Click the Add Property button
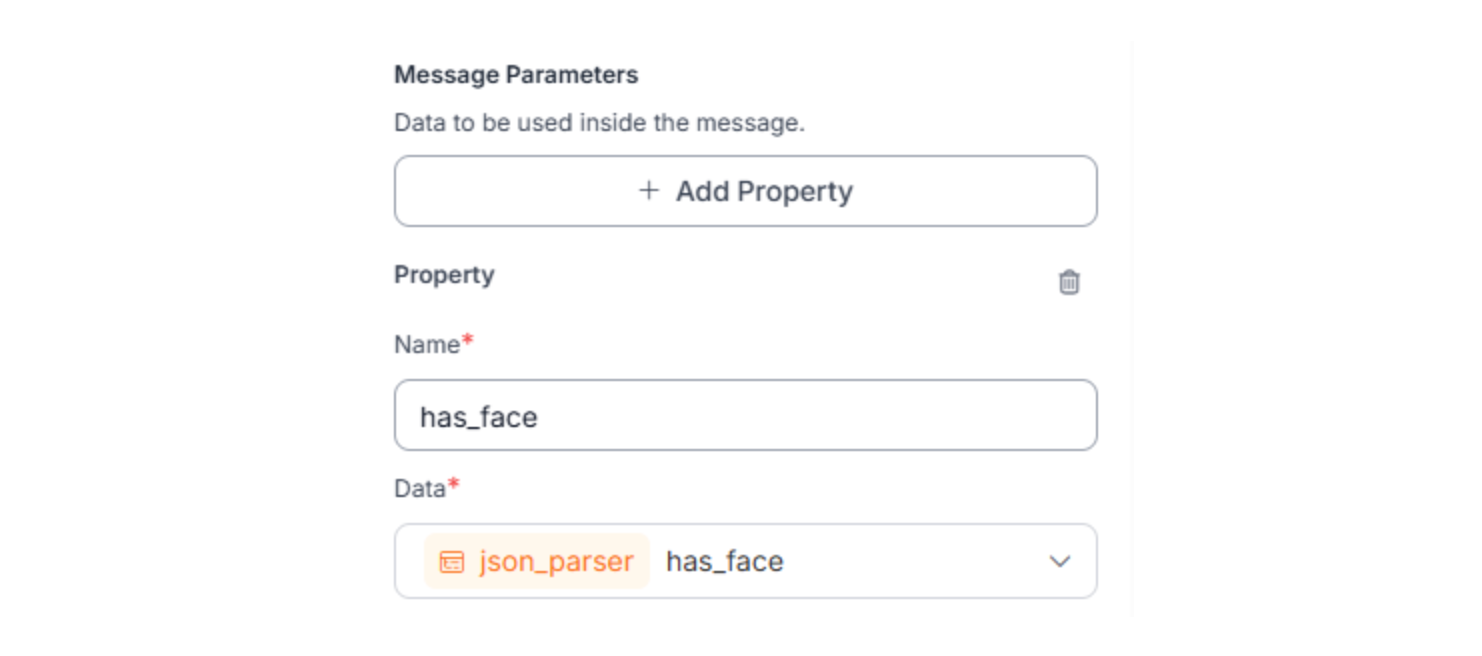Image resolution: width=1482 pixels, height=656 pixels. coord(745,191)
